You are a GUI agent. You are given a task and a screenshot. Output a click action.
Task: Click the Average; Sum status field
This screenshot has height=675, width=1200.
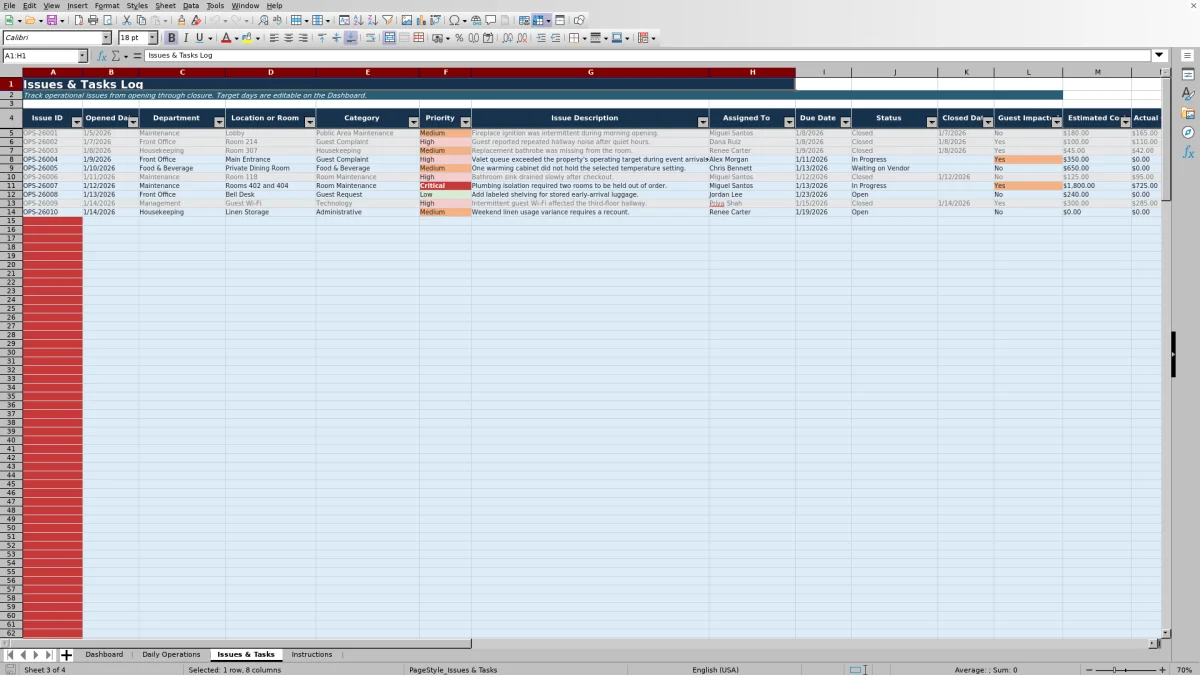(986, 670)
